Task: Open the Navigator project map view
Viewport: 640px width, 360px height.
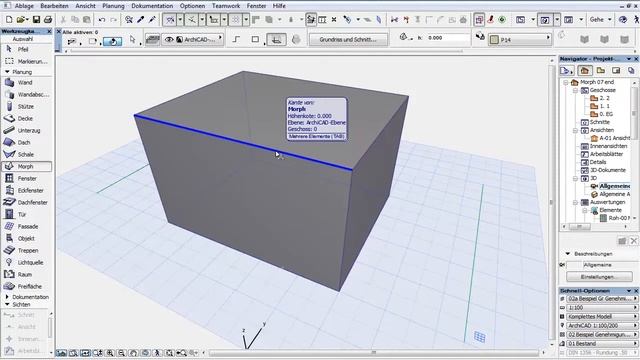Action: click(x=584, y=71)
